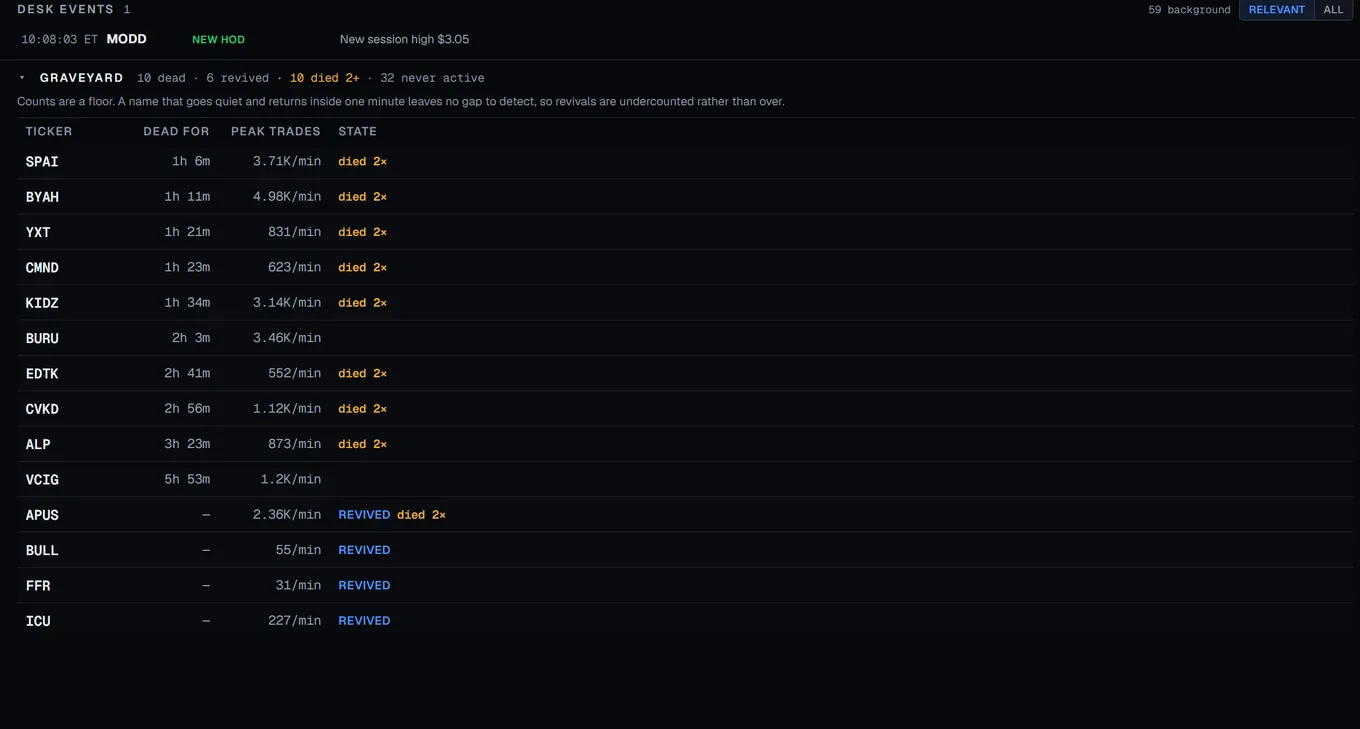Choose the FFR ticker
Viewport: 1360px width, 729px height.
coord(38,586)
